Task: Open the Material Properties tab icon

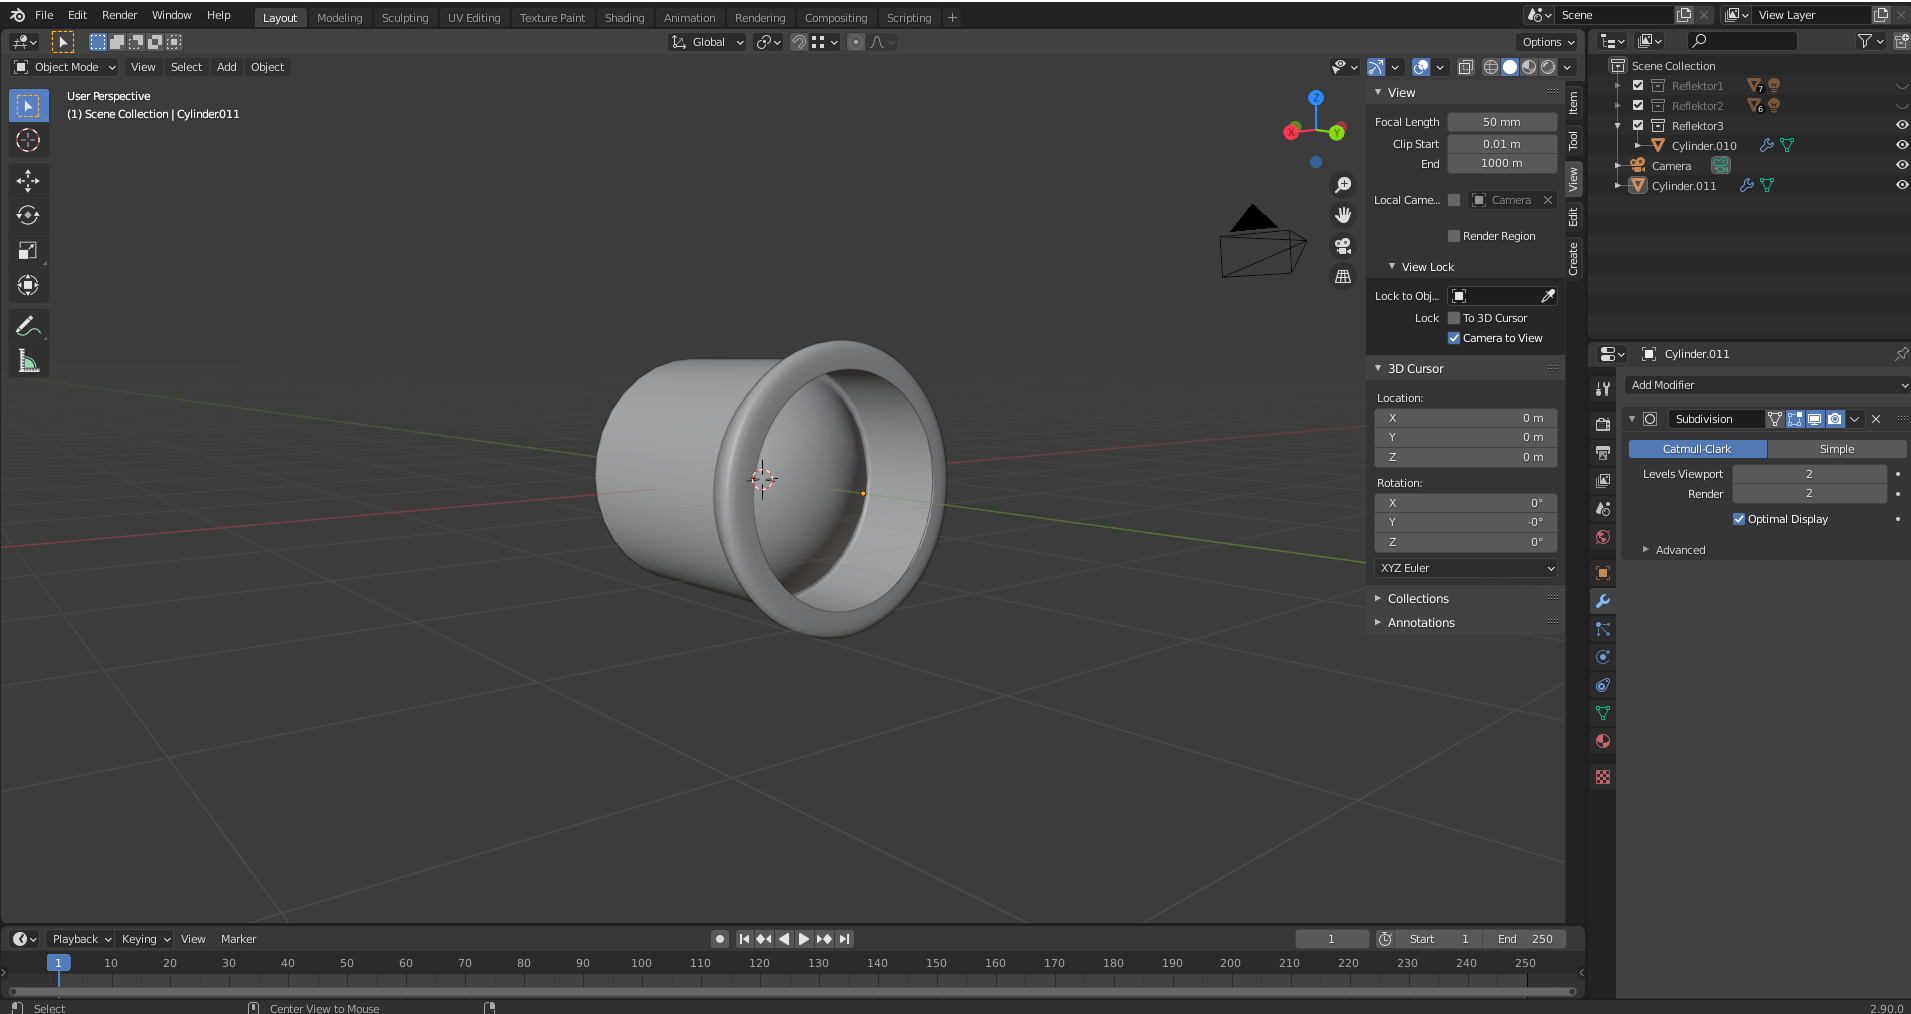Action: pyautogui.click(x=1603, y=742)
